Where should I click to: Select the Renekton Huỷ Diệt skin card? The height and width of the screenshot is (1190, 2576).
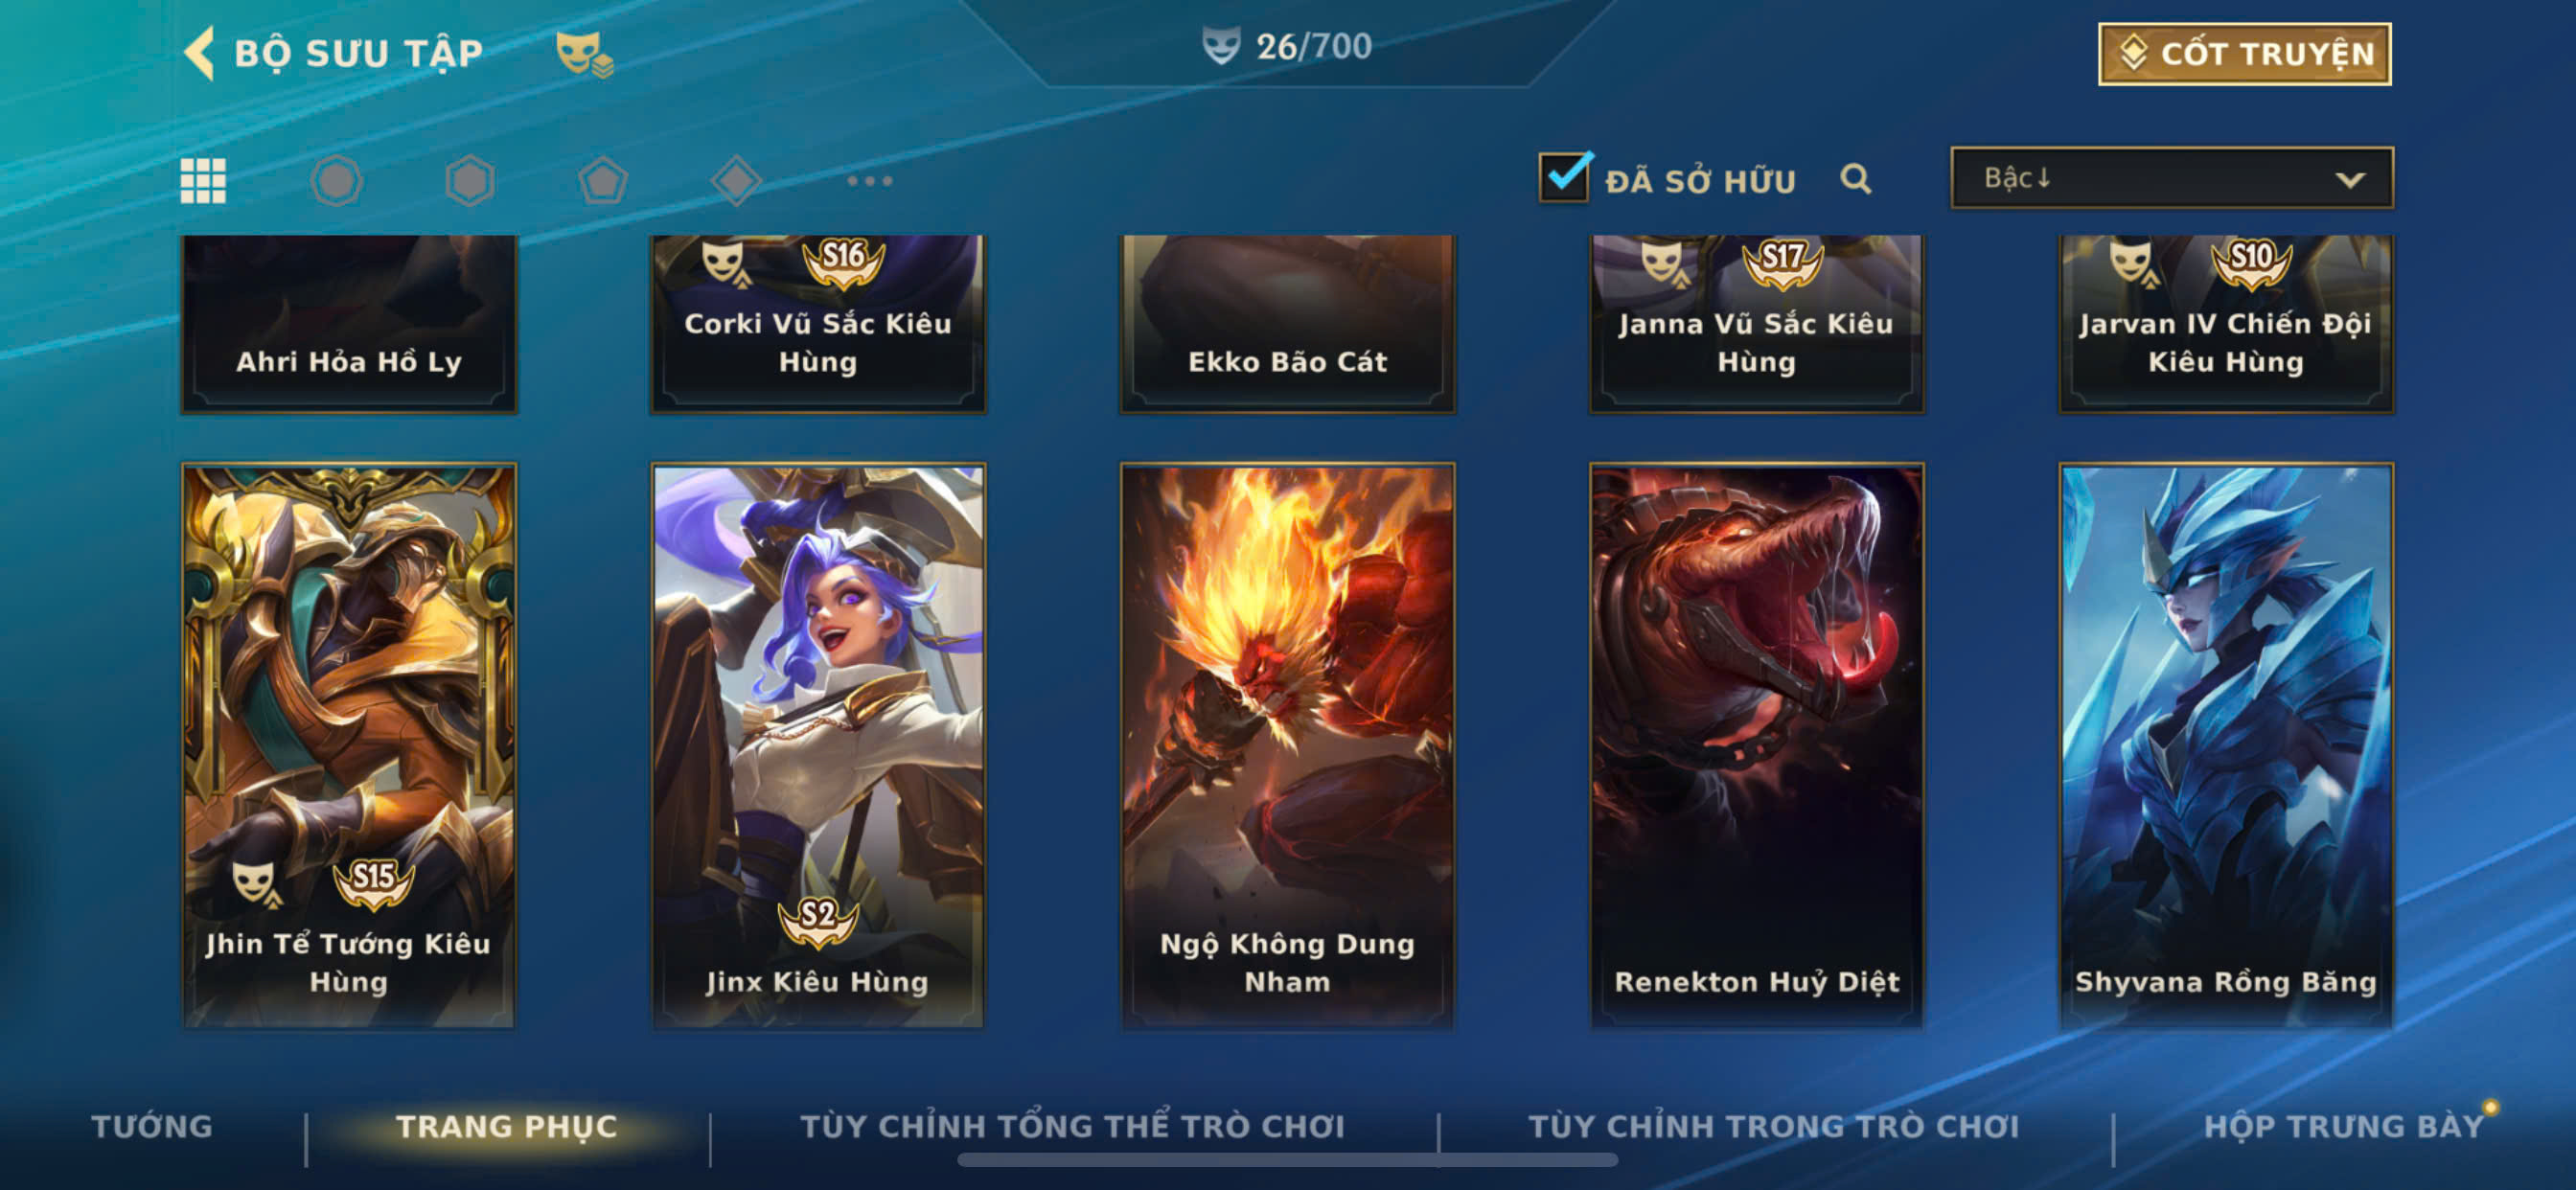pyautogui.click(x=1756, y=746)
